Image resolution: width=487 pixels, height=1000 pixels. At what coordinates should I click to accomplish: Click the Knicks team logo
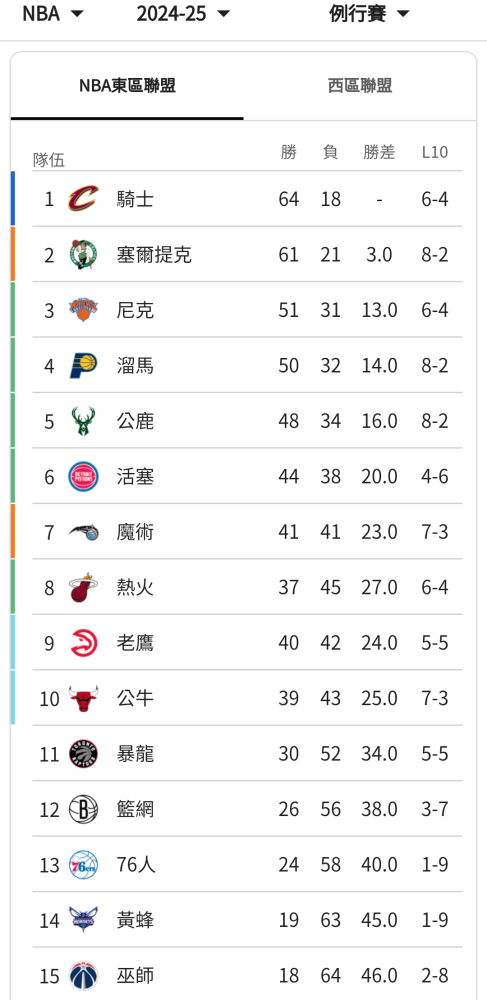[84, 310]
